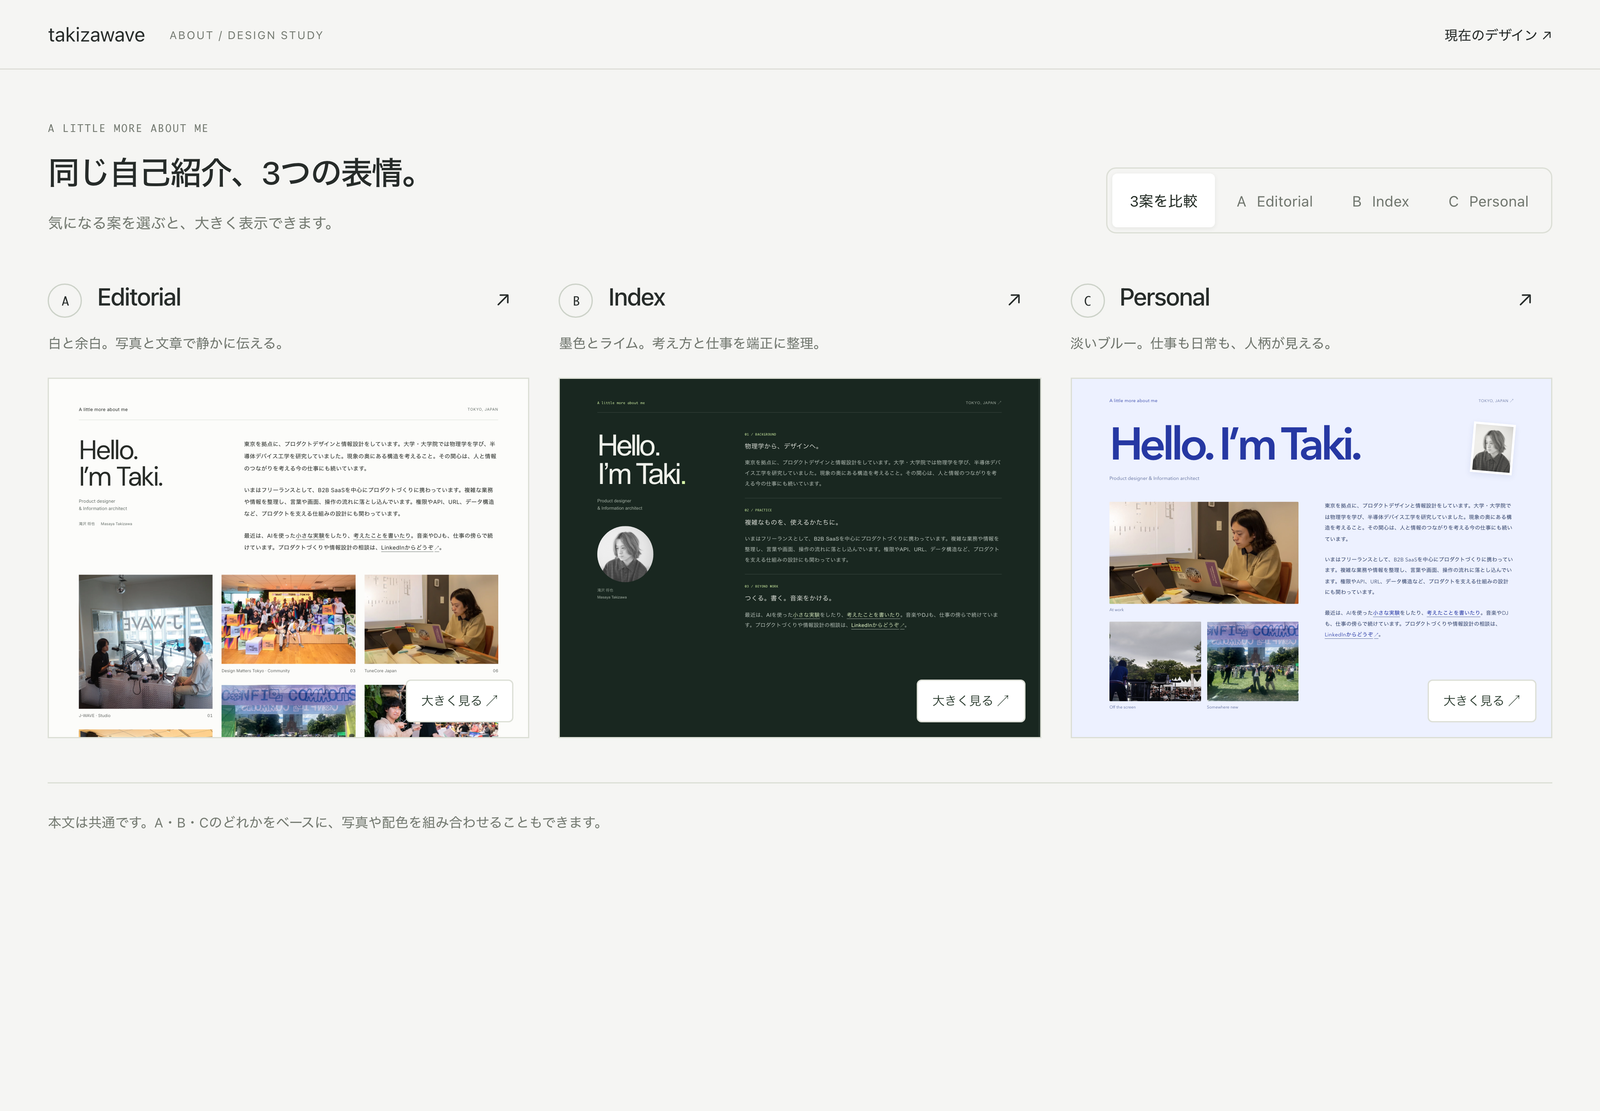Go to takizawave home logo
Image resolution: width=1600 pixels, height=1111 pixels.
96,35
